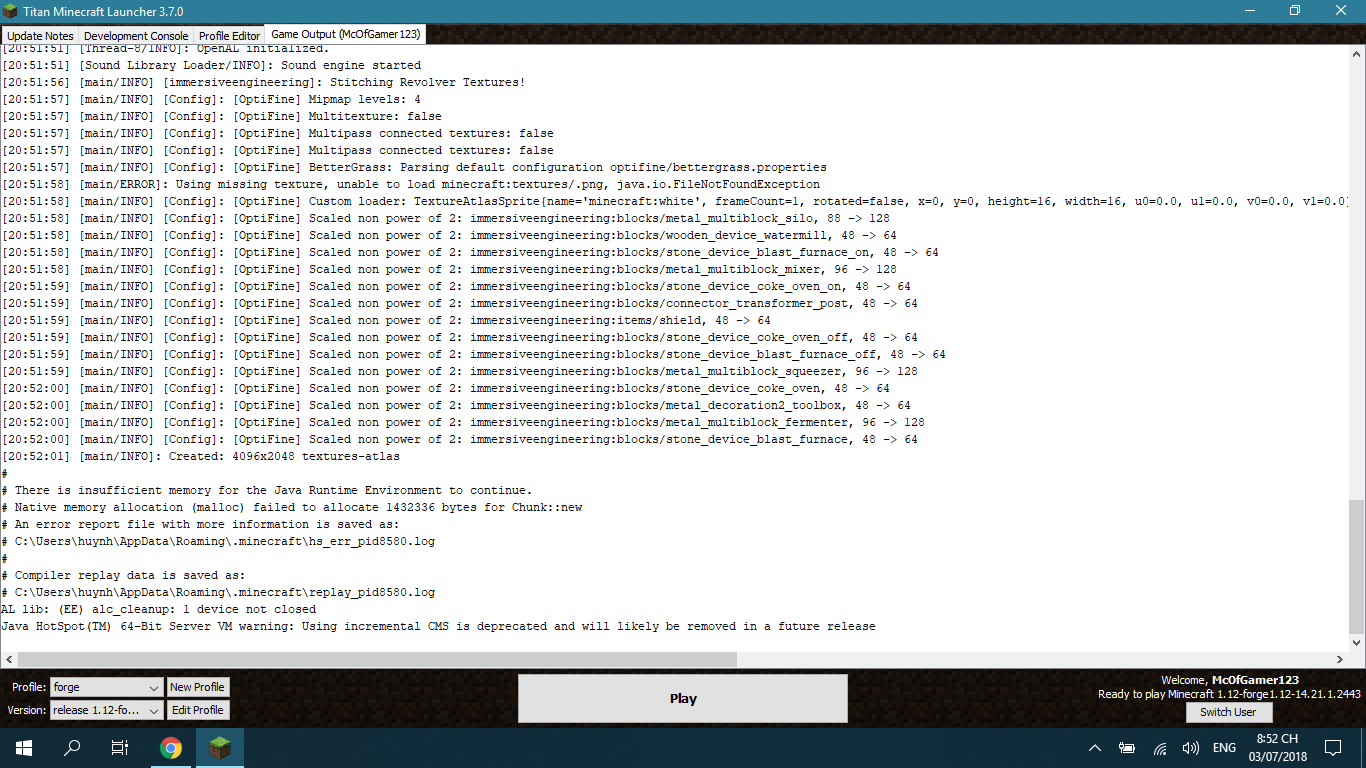Viewport: 1366px width, 768px height.
Task: Select the Minecraft launcher taskbar icon
Action: coord(220,748)
